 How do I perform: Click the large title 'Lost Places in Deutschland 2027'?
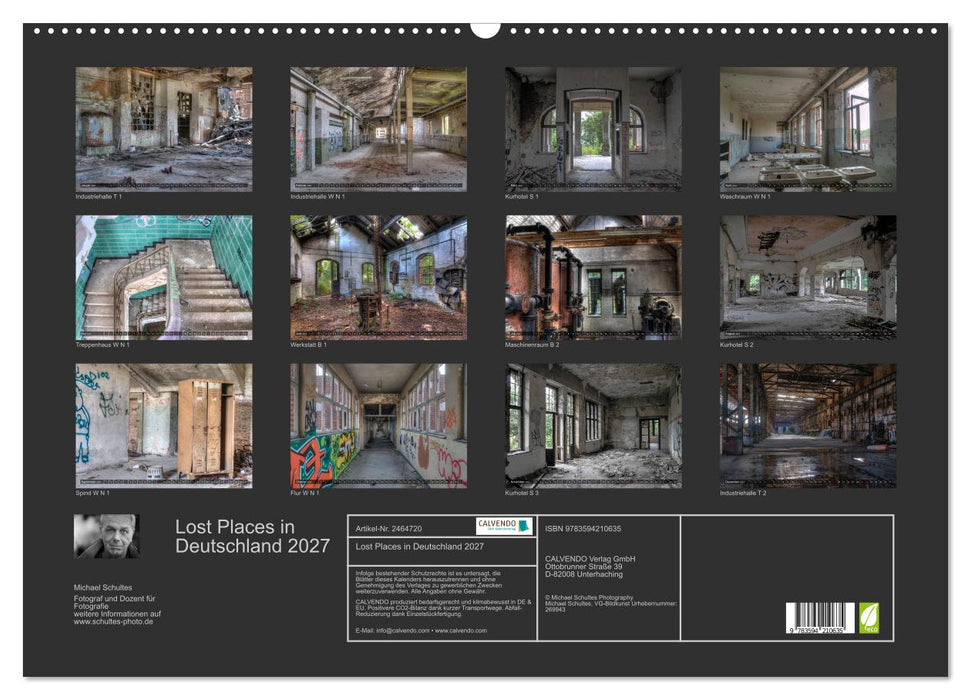[252, 536]
